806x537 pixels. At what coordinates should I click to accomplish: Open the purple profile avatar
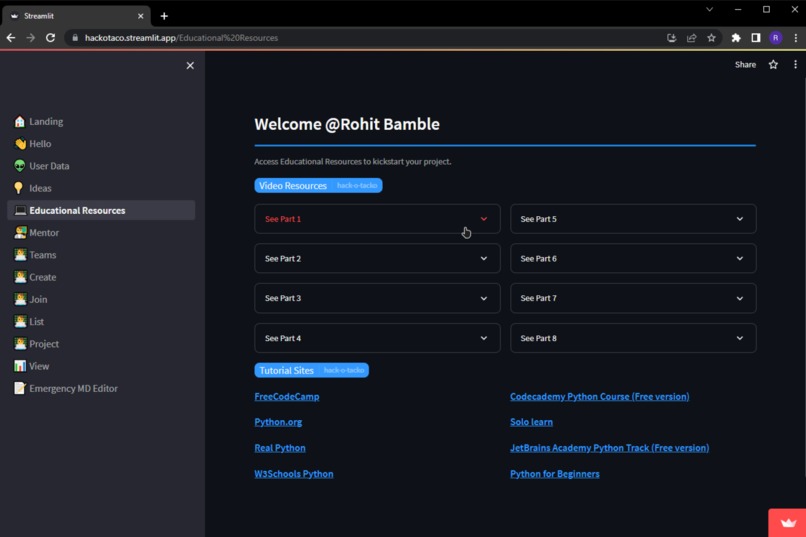tap(776, 38)
